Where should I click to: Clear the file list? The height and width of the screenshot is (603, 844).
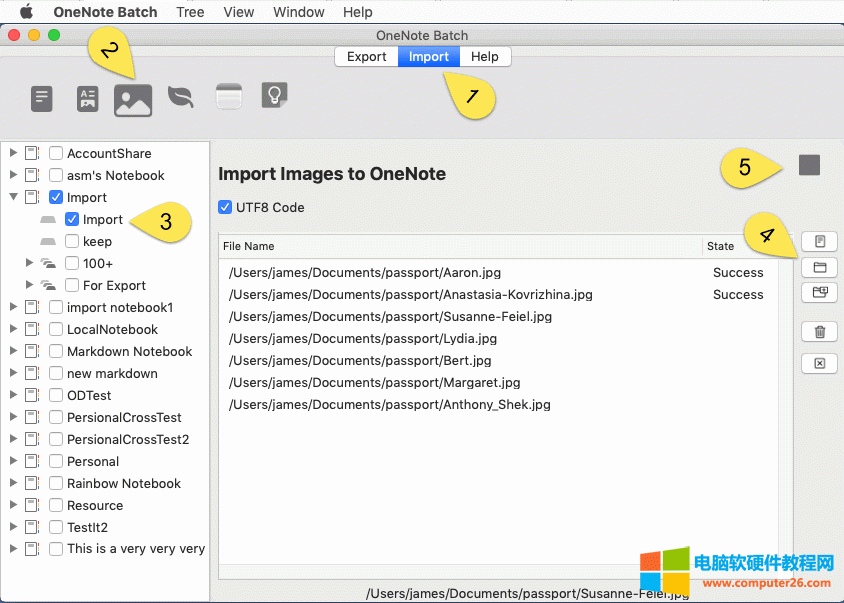tap(819, 362)
